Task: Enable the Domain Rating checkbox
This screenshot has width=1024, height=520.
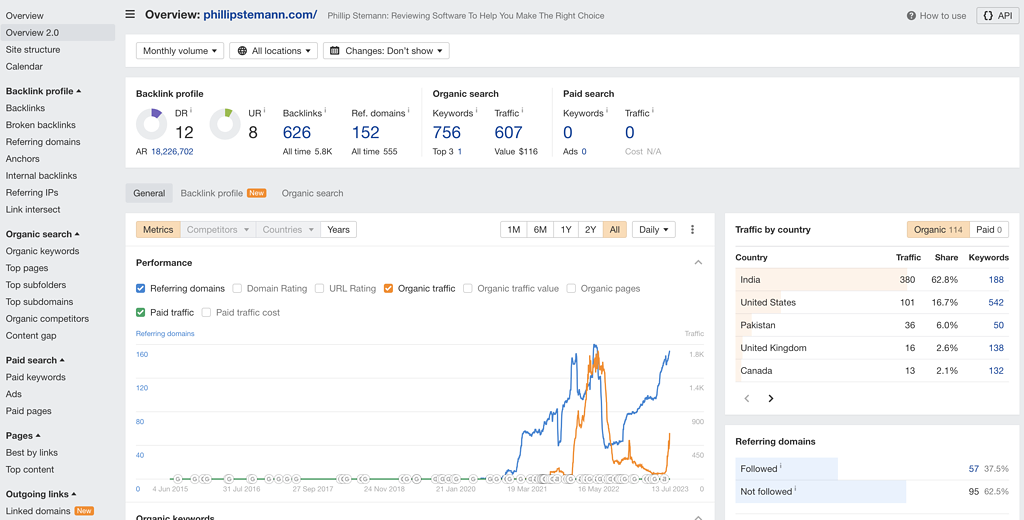Action: click(x=237, y=288)
